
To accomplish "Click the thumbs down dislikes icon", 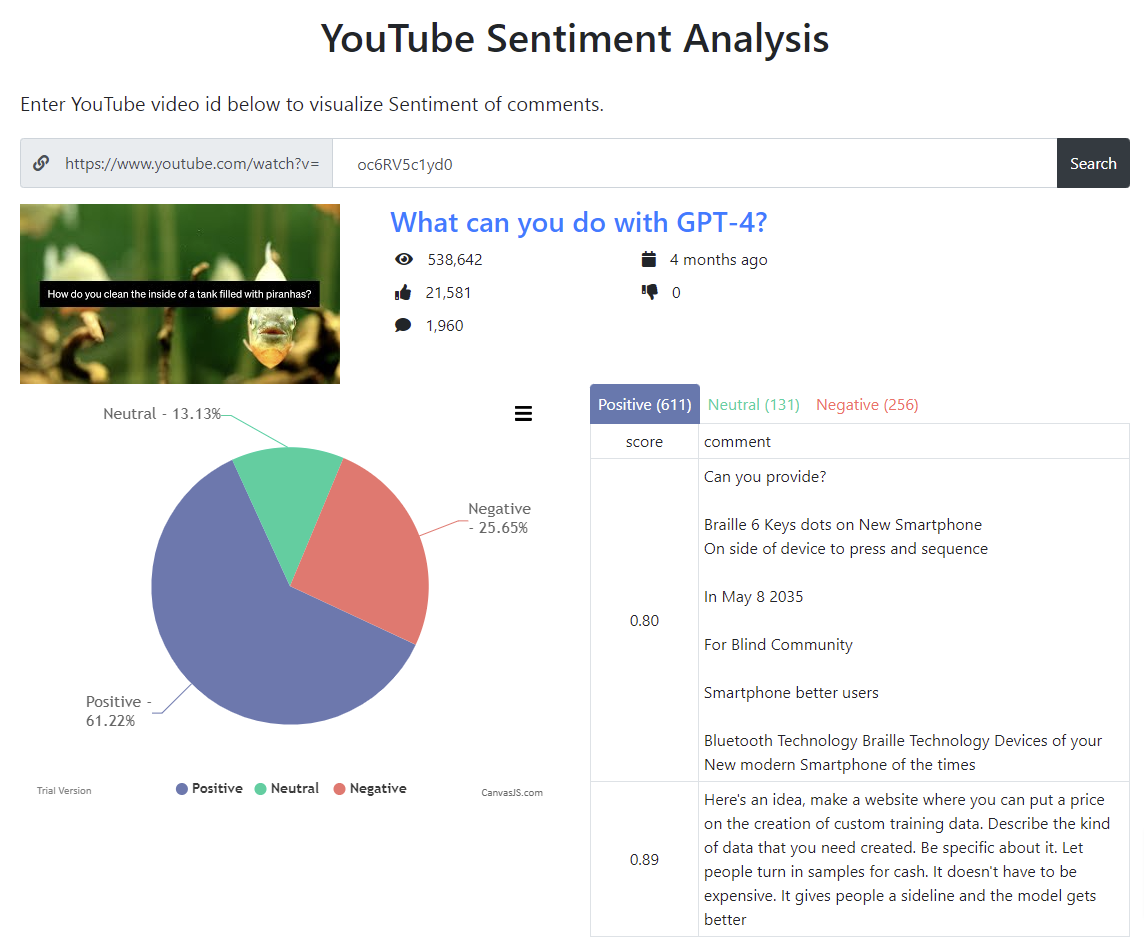I will click(650, 291).
